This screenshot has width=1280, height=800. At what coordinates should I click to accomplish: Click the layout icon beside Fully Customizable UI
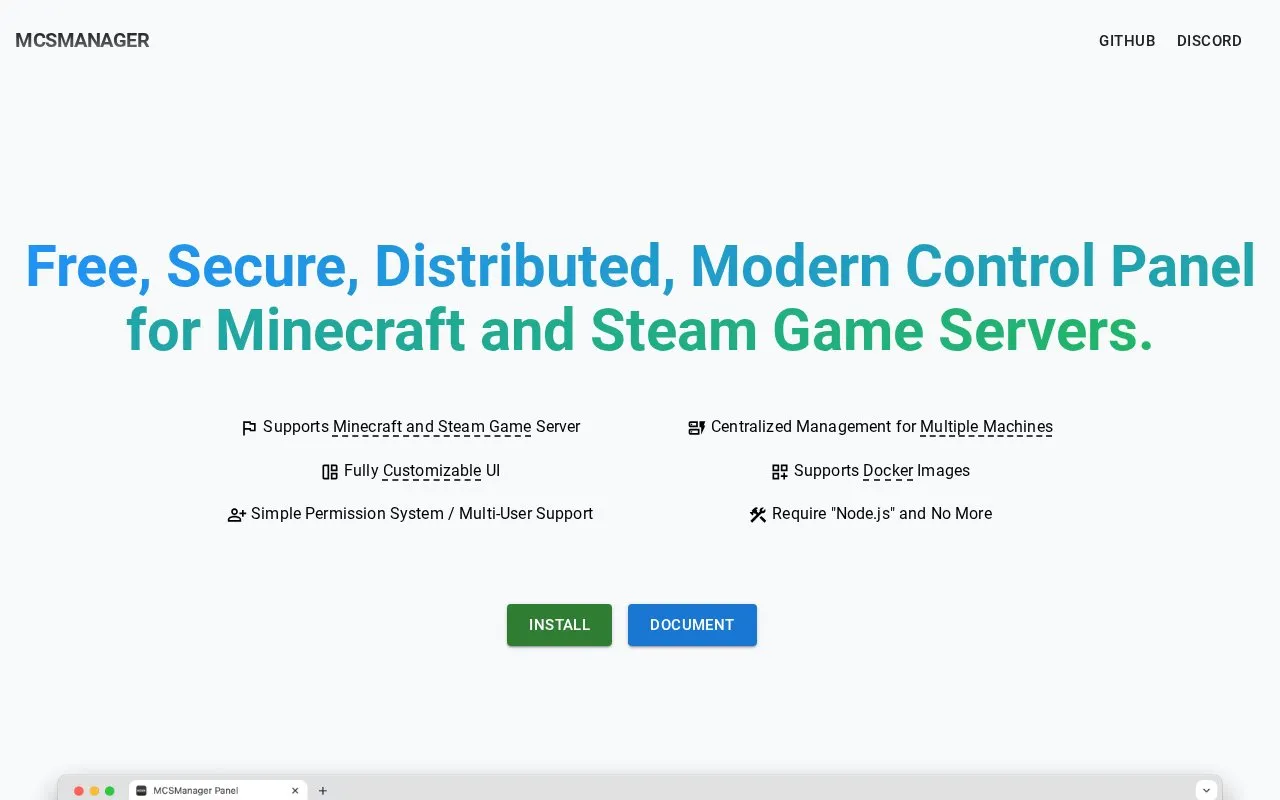[x=330, y=472]
